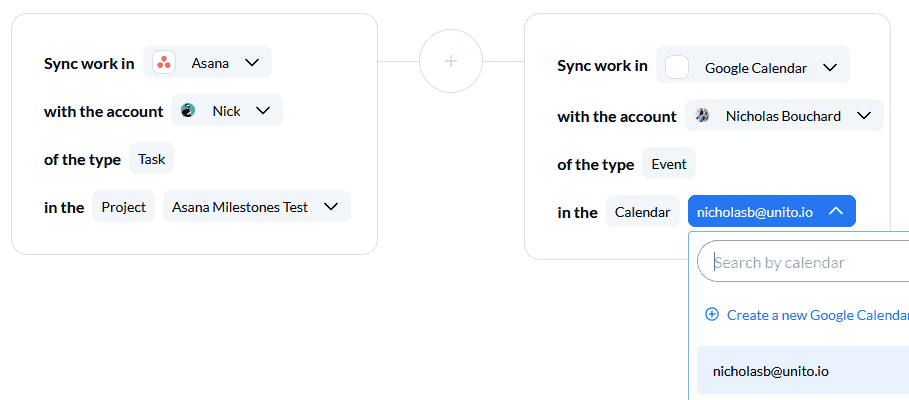Click Nicholas Bouchard's account avatar

pos(702,115)
